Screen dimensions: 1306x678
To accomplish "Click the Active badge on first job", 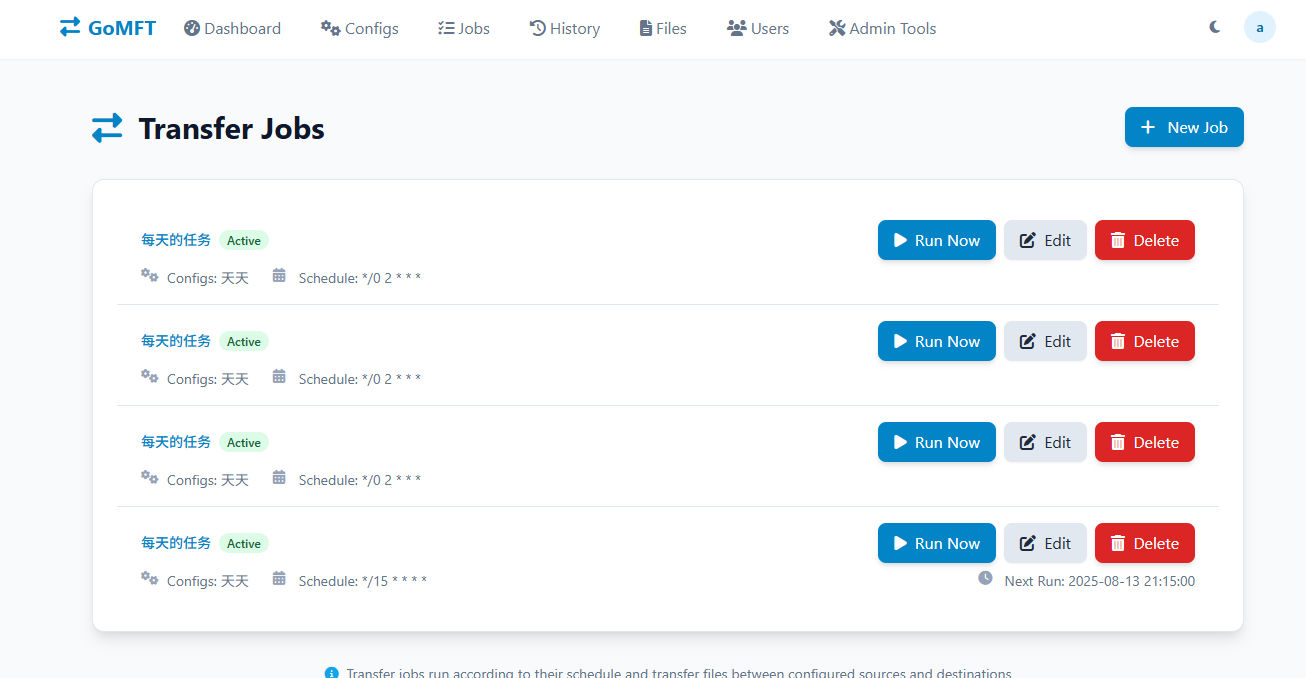I will tap(244, 240).
